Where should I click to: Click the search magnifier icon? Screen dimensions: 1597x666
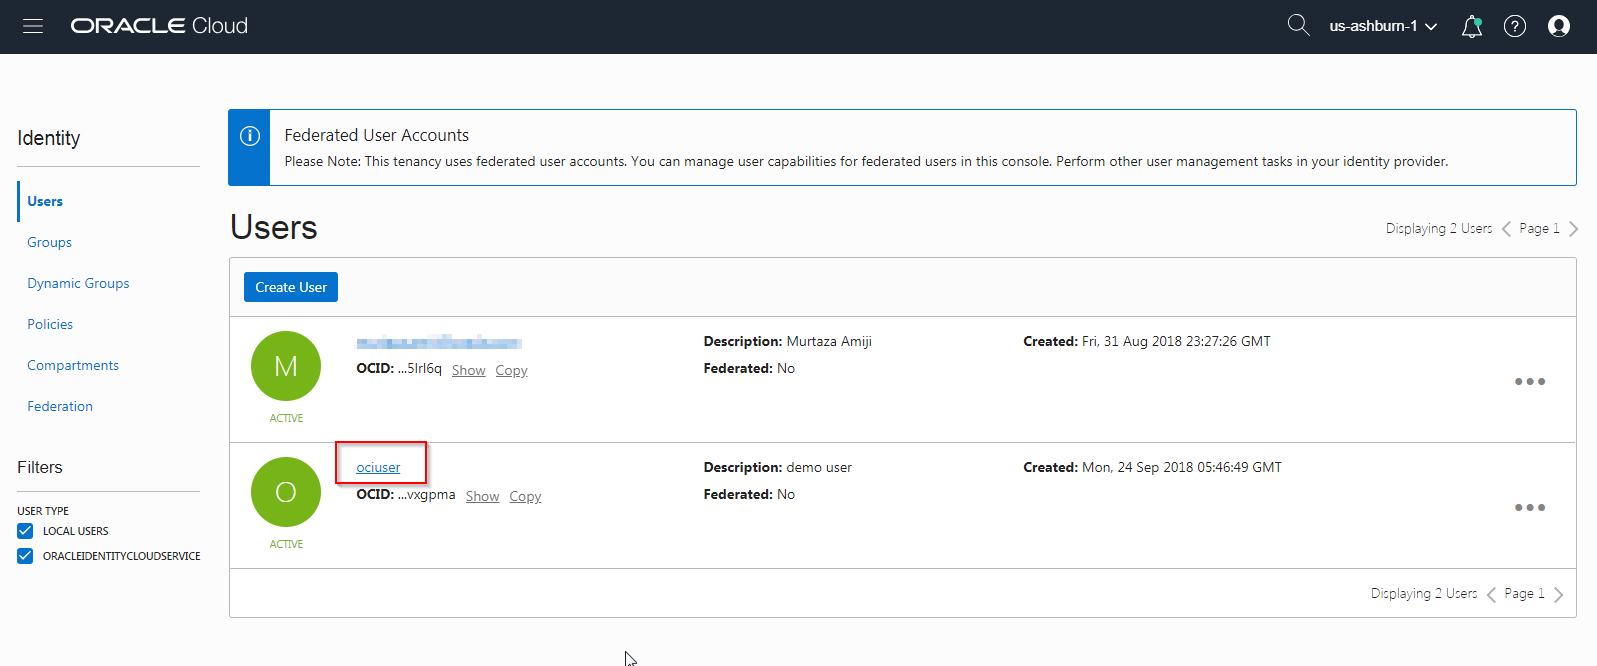pyautogui.click(x=1298, y=25)
